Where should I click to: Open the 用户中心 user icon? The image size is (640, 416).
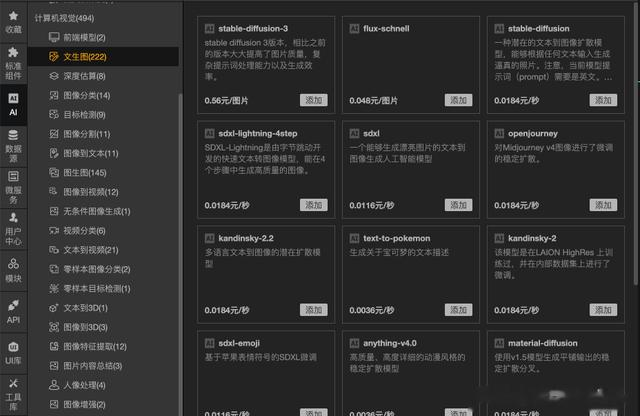(x=13, y=217)
